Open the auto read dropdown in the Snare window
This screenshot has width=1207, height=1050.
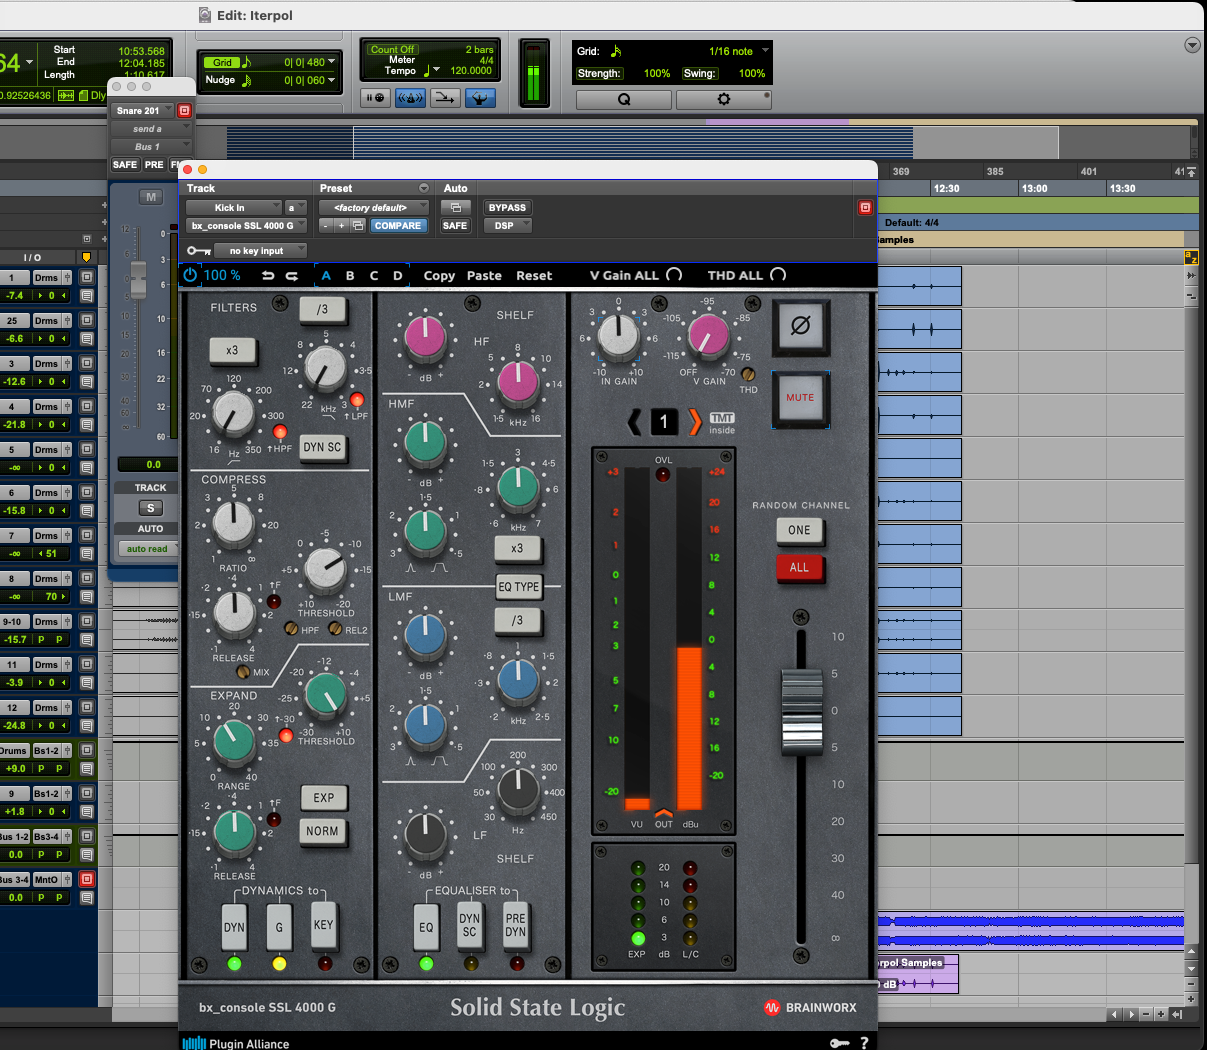pos(148,548)
